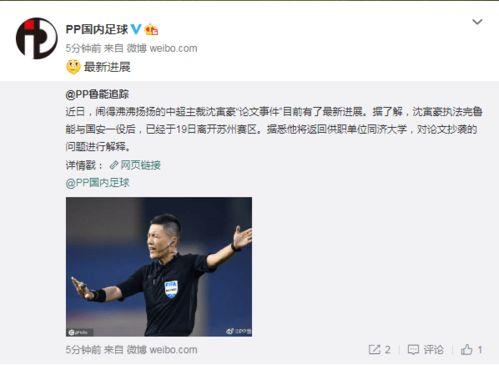Open the top 微博 weibo.com source link
Viewport: 499px width, 365px height.
click(162, 48)
